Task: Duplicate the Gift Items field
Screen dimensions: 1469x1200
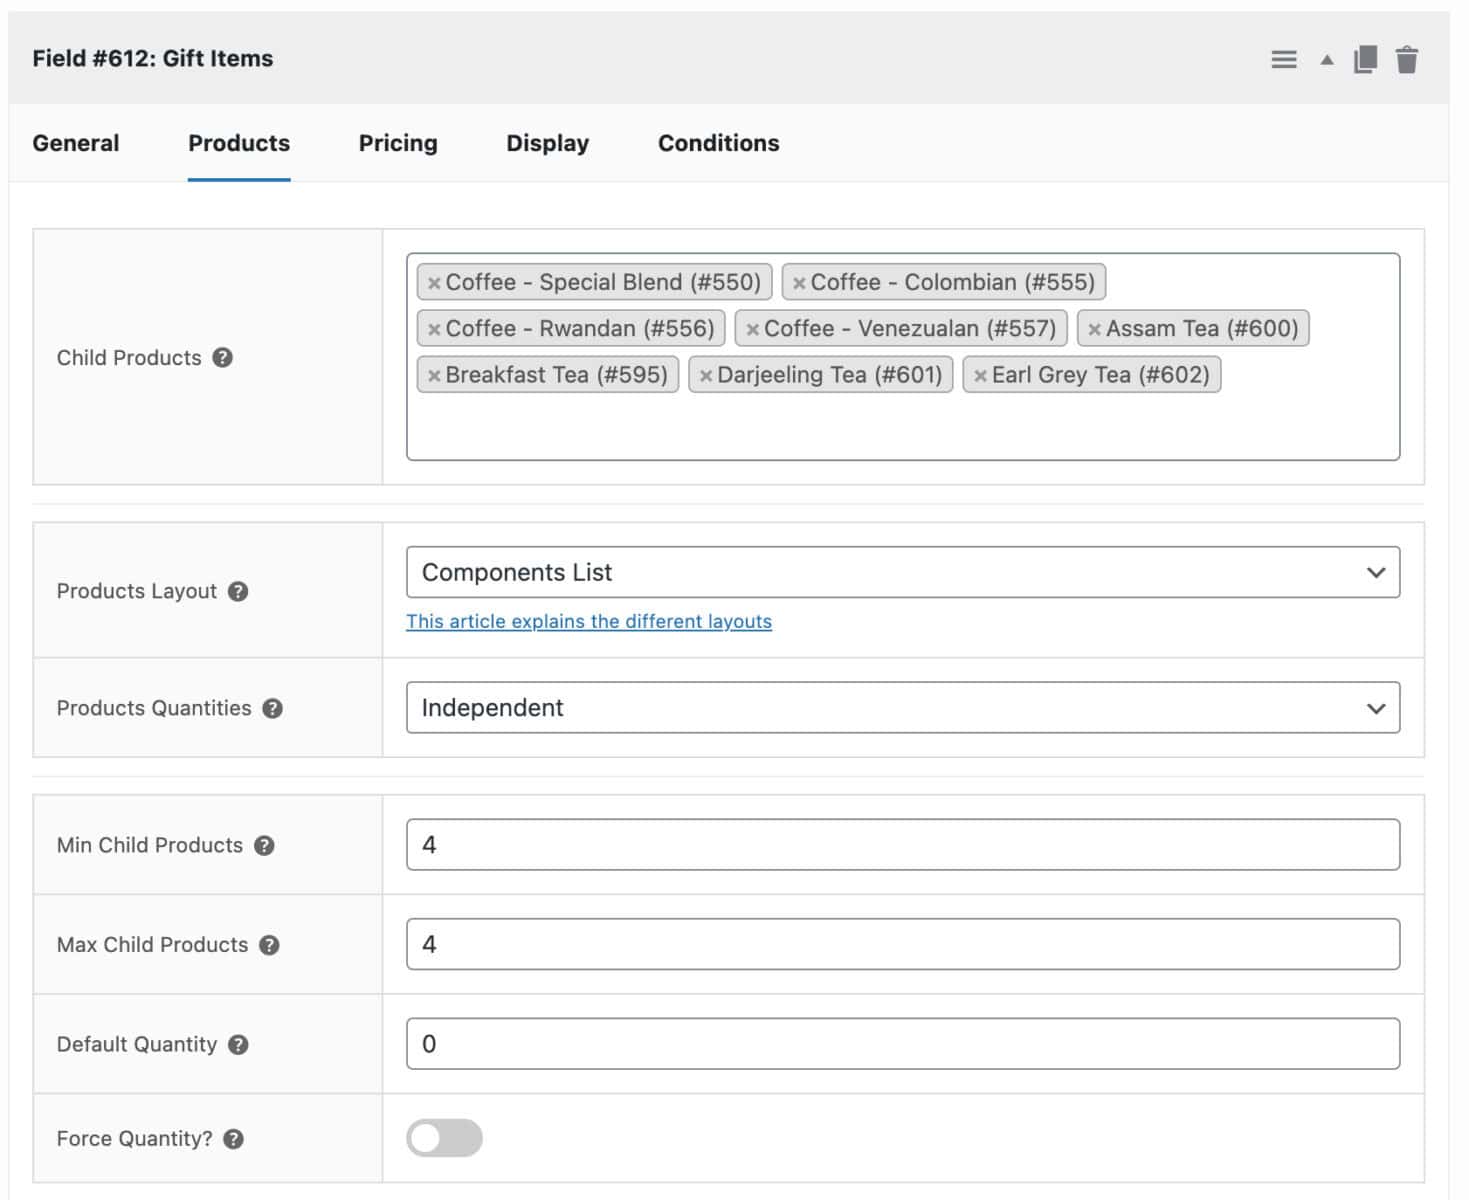Action: coord(1365,60)
